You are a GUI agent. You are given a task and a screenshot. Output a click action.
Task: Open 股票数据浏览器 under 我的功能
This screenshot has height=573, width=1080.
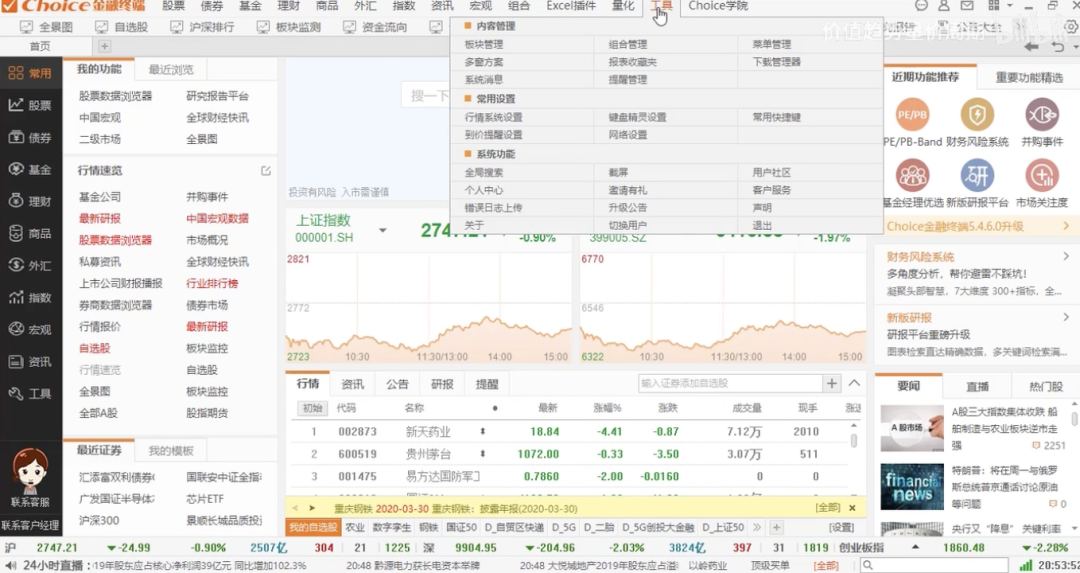pyautogui.click(x=115, y=96)
